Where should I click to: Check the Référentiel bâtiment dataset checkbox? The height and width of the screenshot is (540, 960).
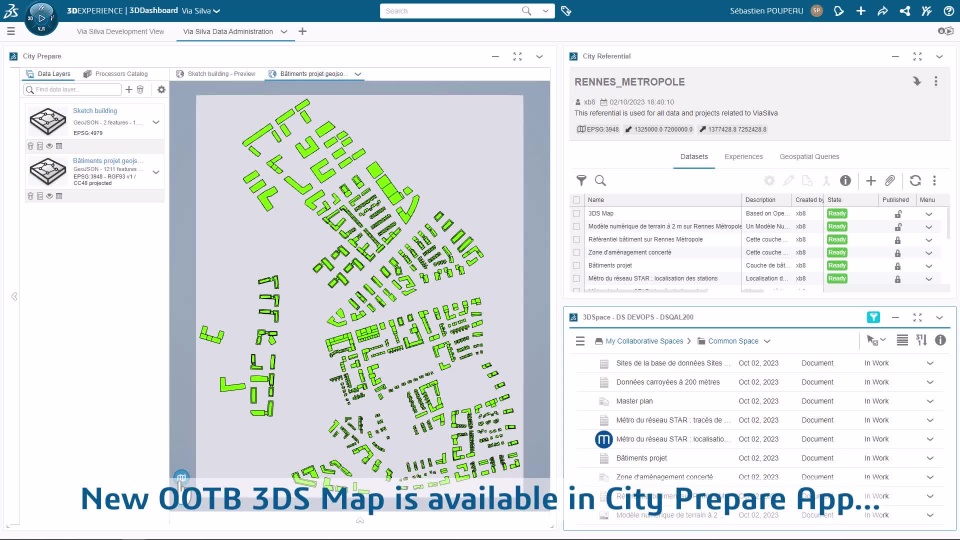tap(577, 239)
